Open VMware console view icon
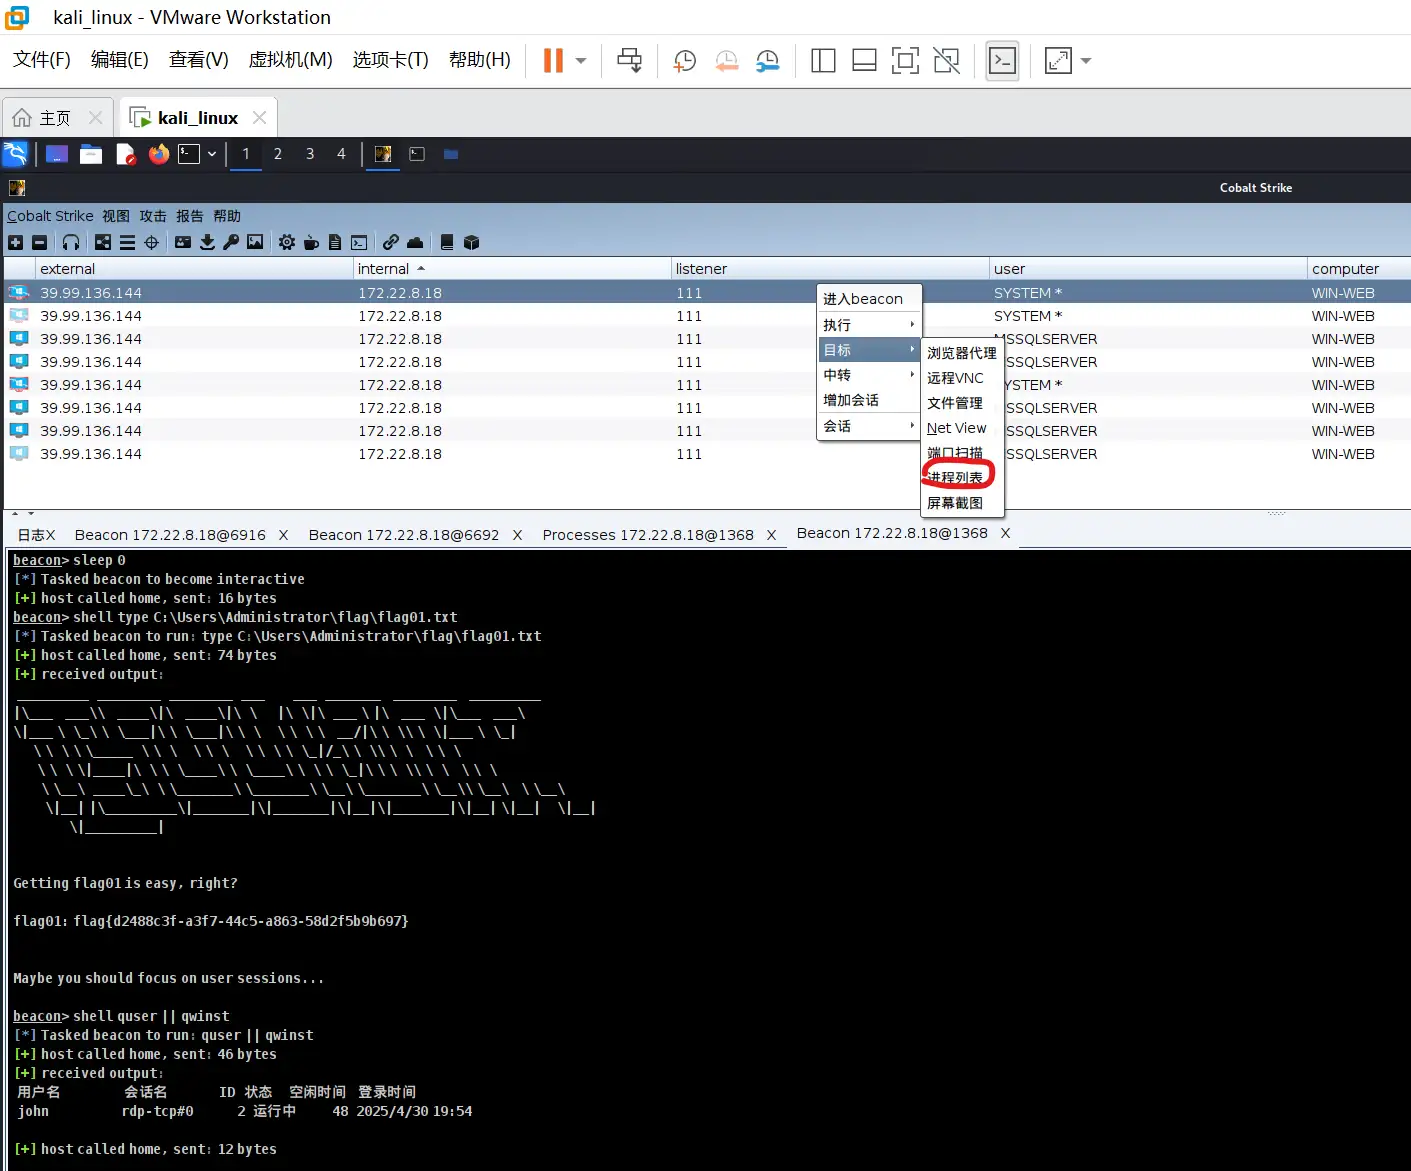The height and width of the screenshot is (1171, 1411). point(1002,61)
